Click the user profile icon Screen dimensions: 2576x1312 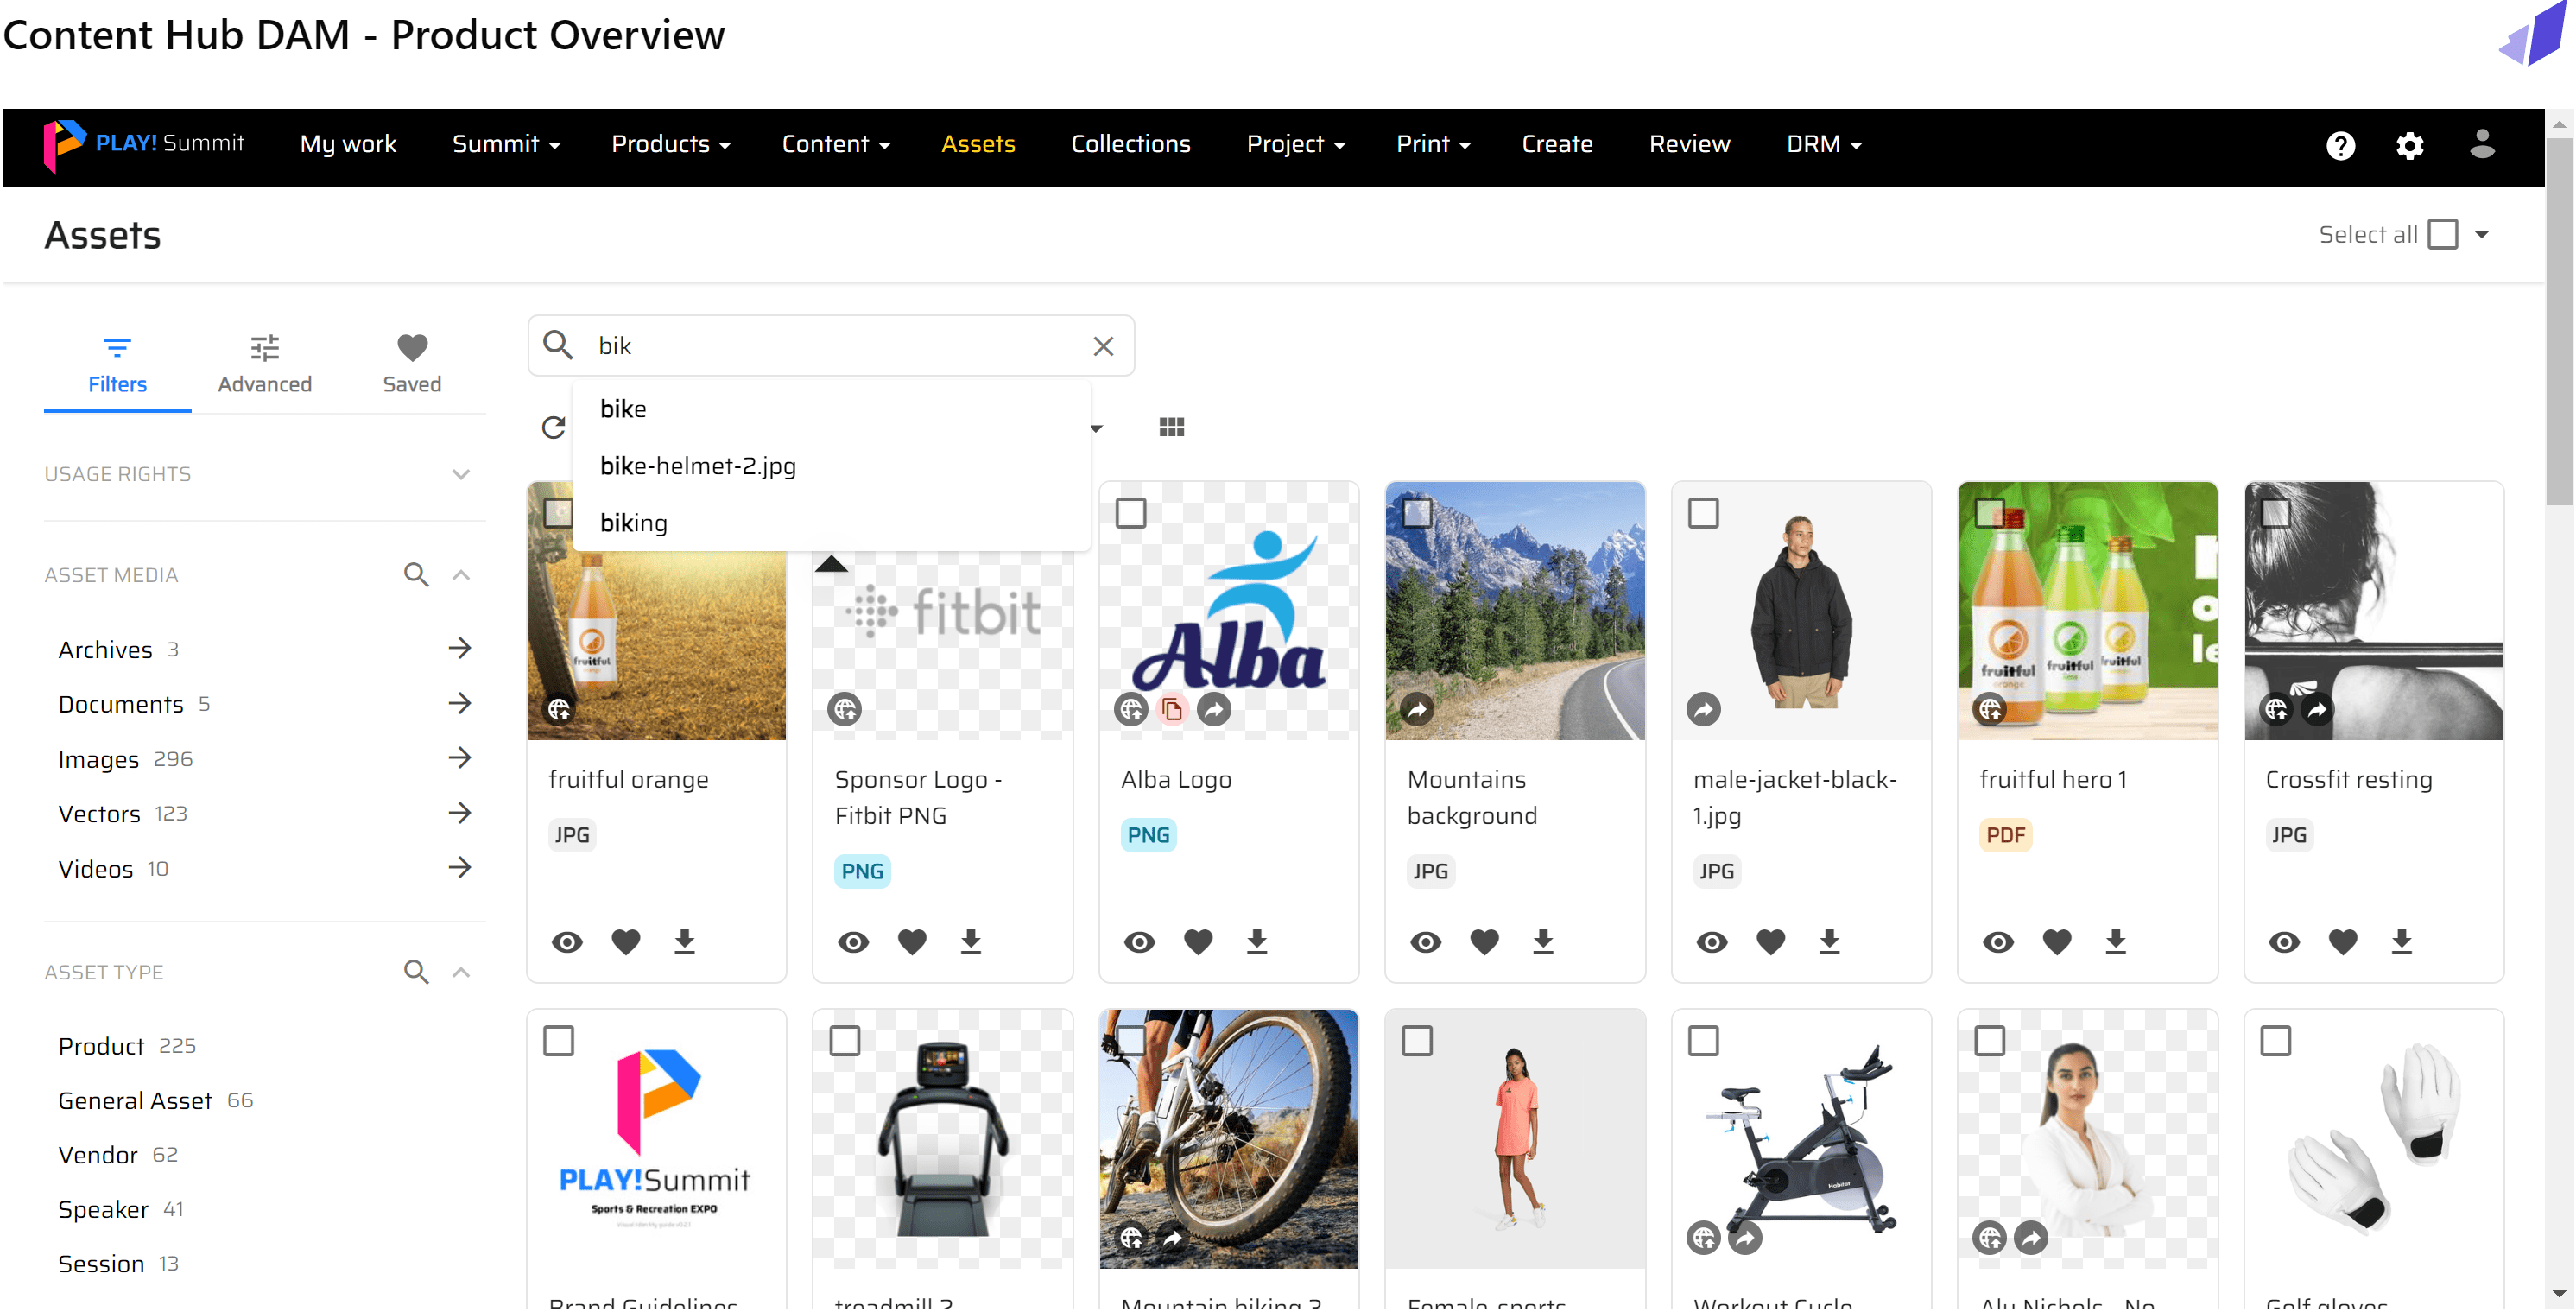coord(2482,144)
